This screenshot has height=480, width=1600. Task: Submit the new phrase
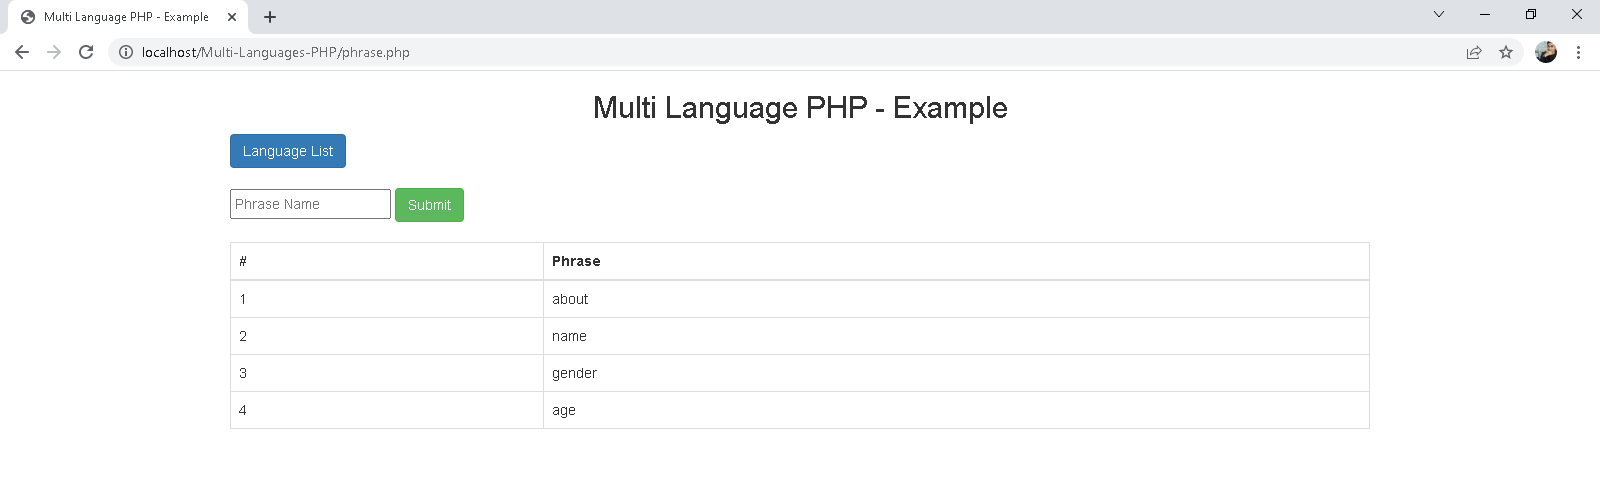pyautogui.click(x=429, y=205)
